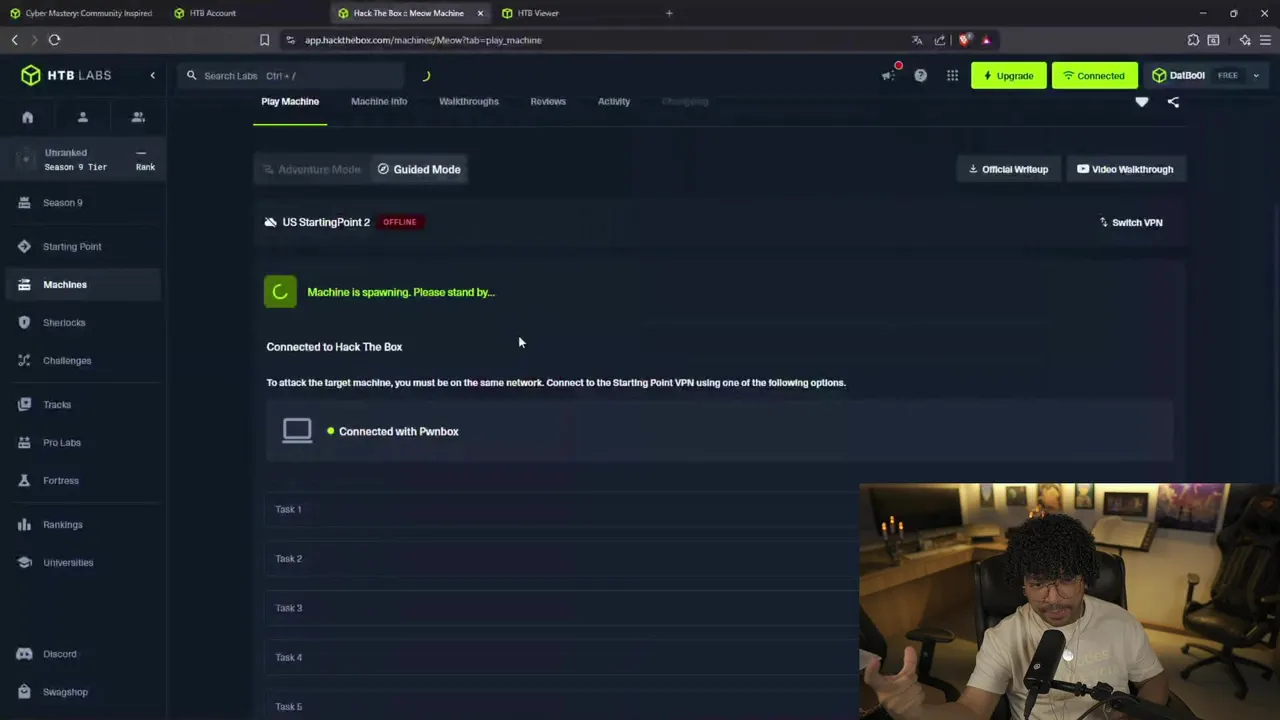Open Universities in the sidebar
The height and width of the screenshot is (720, 1280).
[x=83, y=562]
